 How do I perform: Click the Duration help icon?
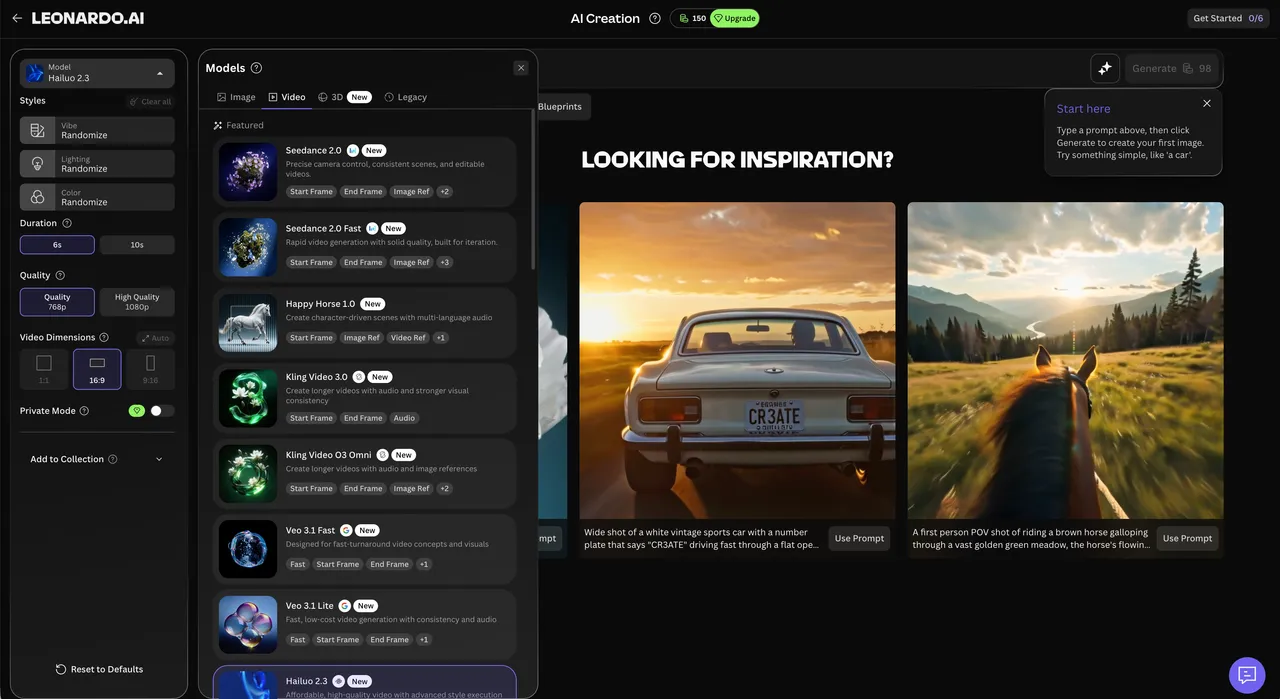(67, 224)
